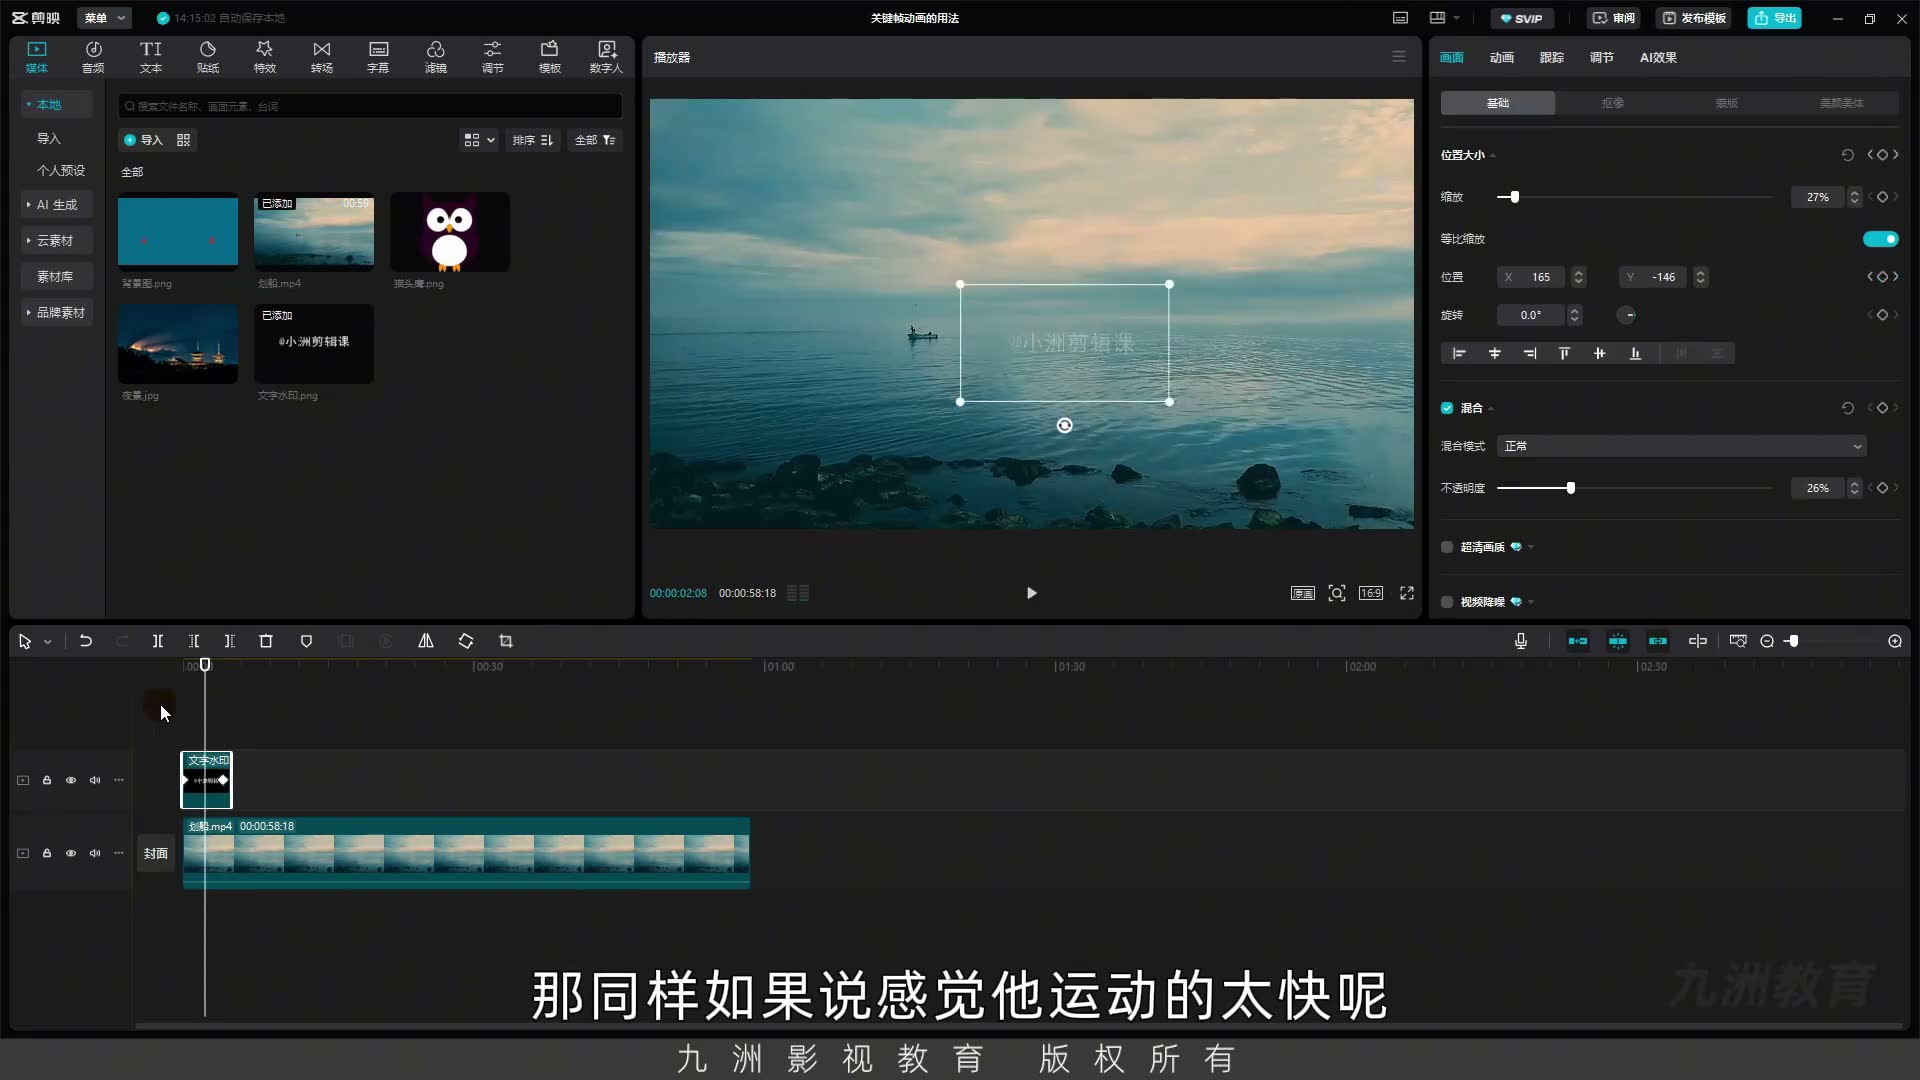Mute the 划船.mp4 main track
This screenshot has width=1920, height=1080.
point(95,853)
